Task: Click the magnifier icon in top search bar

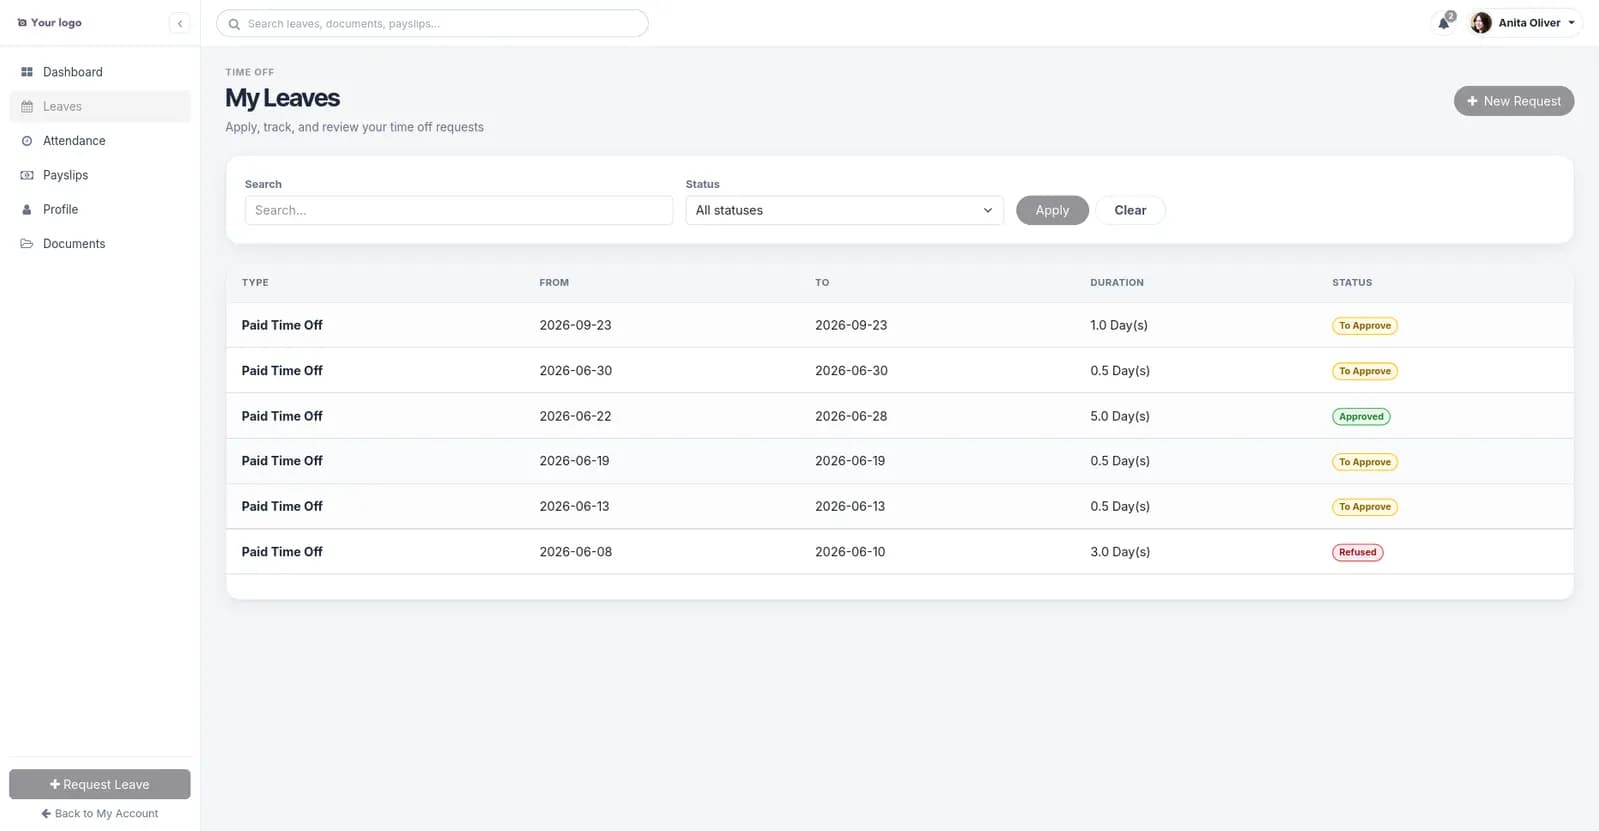Action: point(234,24)
